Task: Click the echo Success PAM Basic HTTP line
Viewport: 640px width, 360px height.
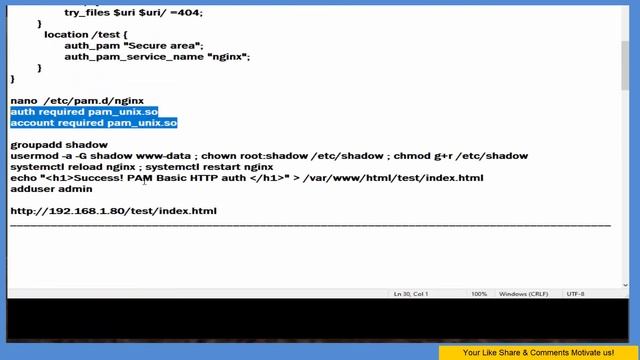Action: click(x=247, y=178)
